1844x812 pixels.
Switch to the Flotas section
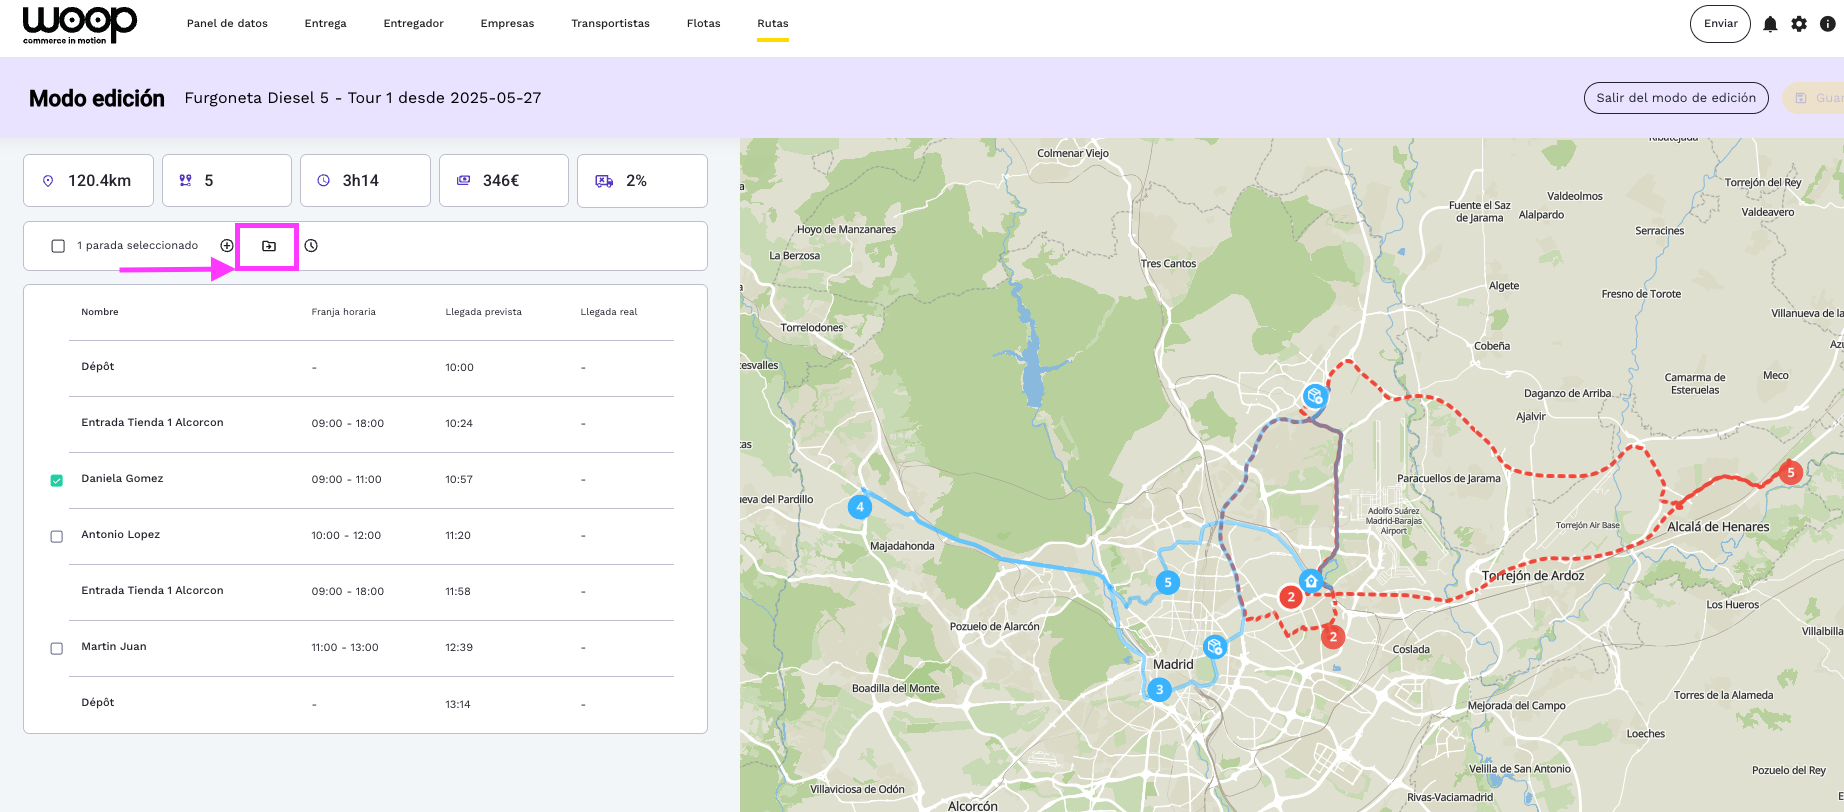703,24
